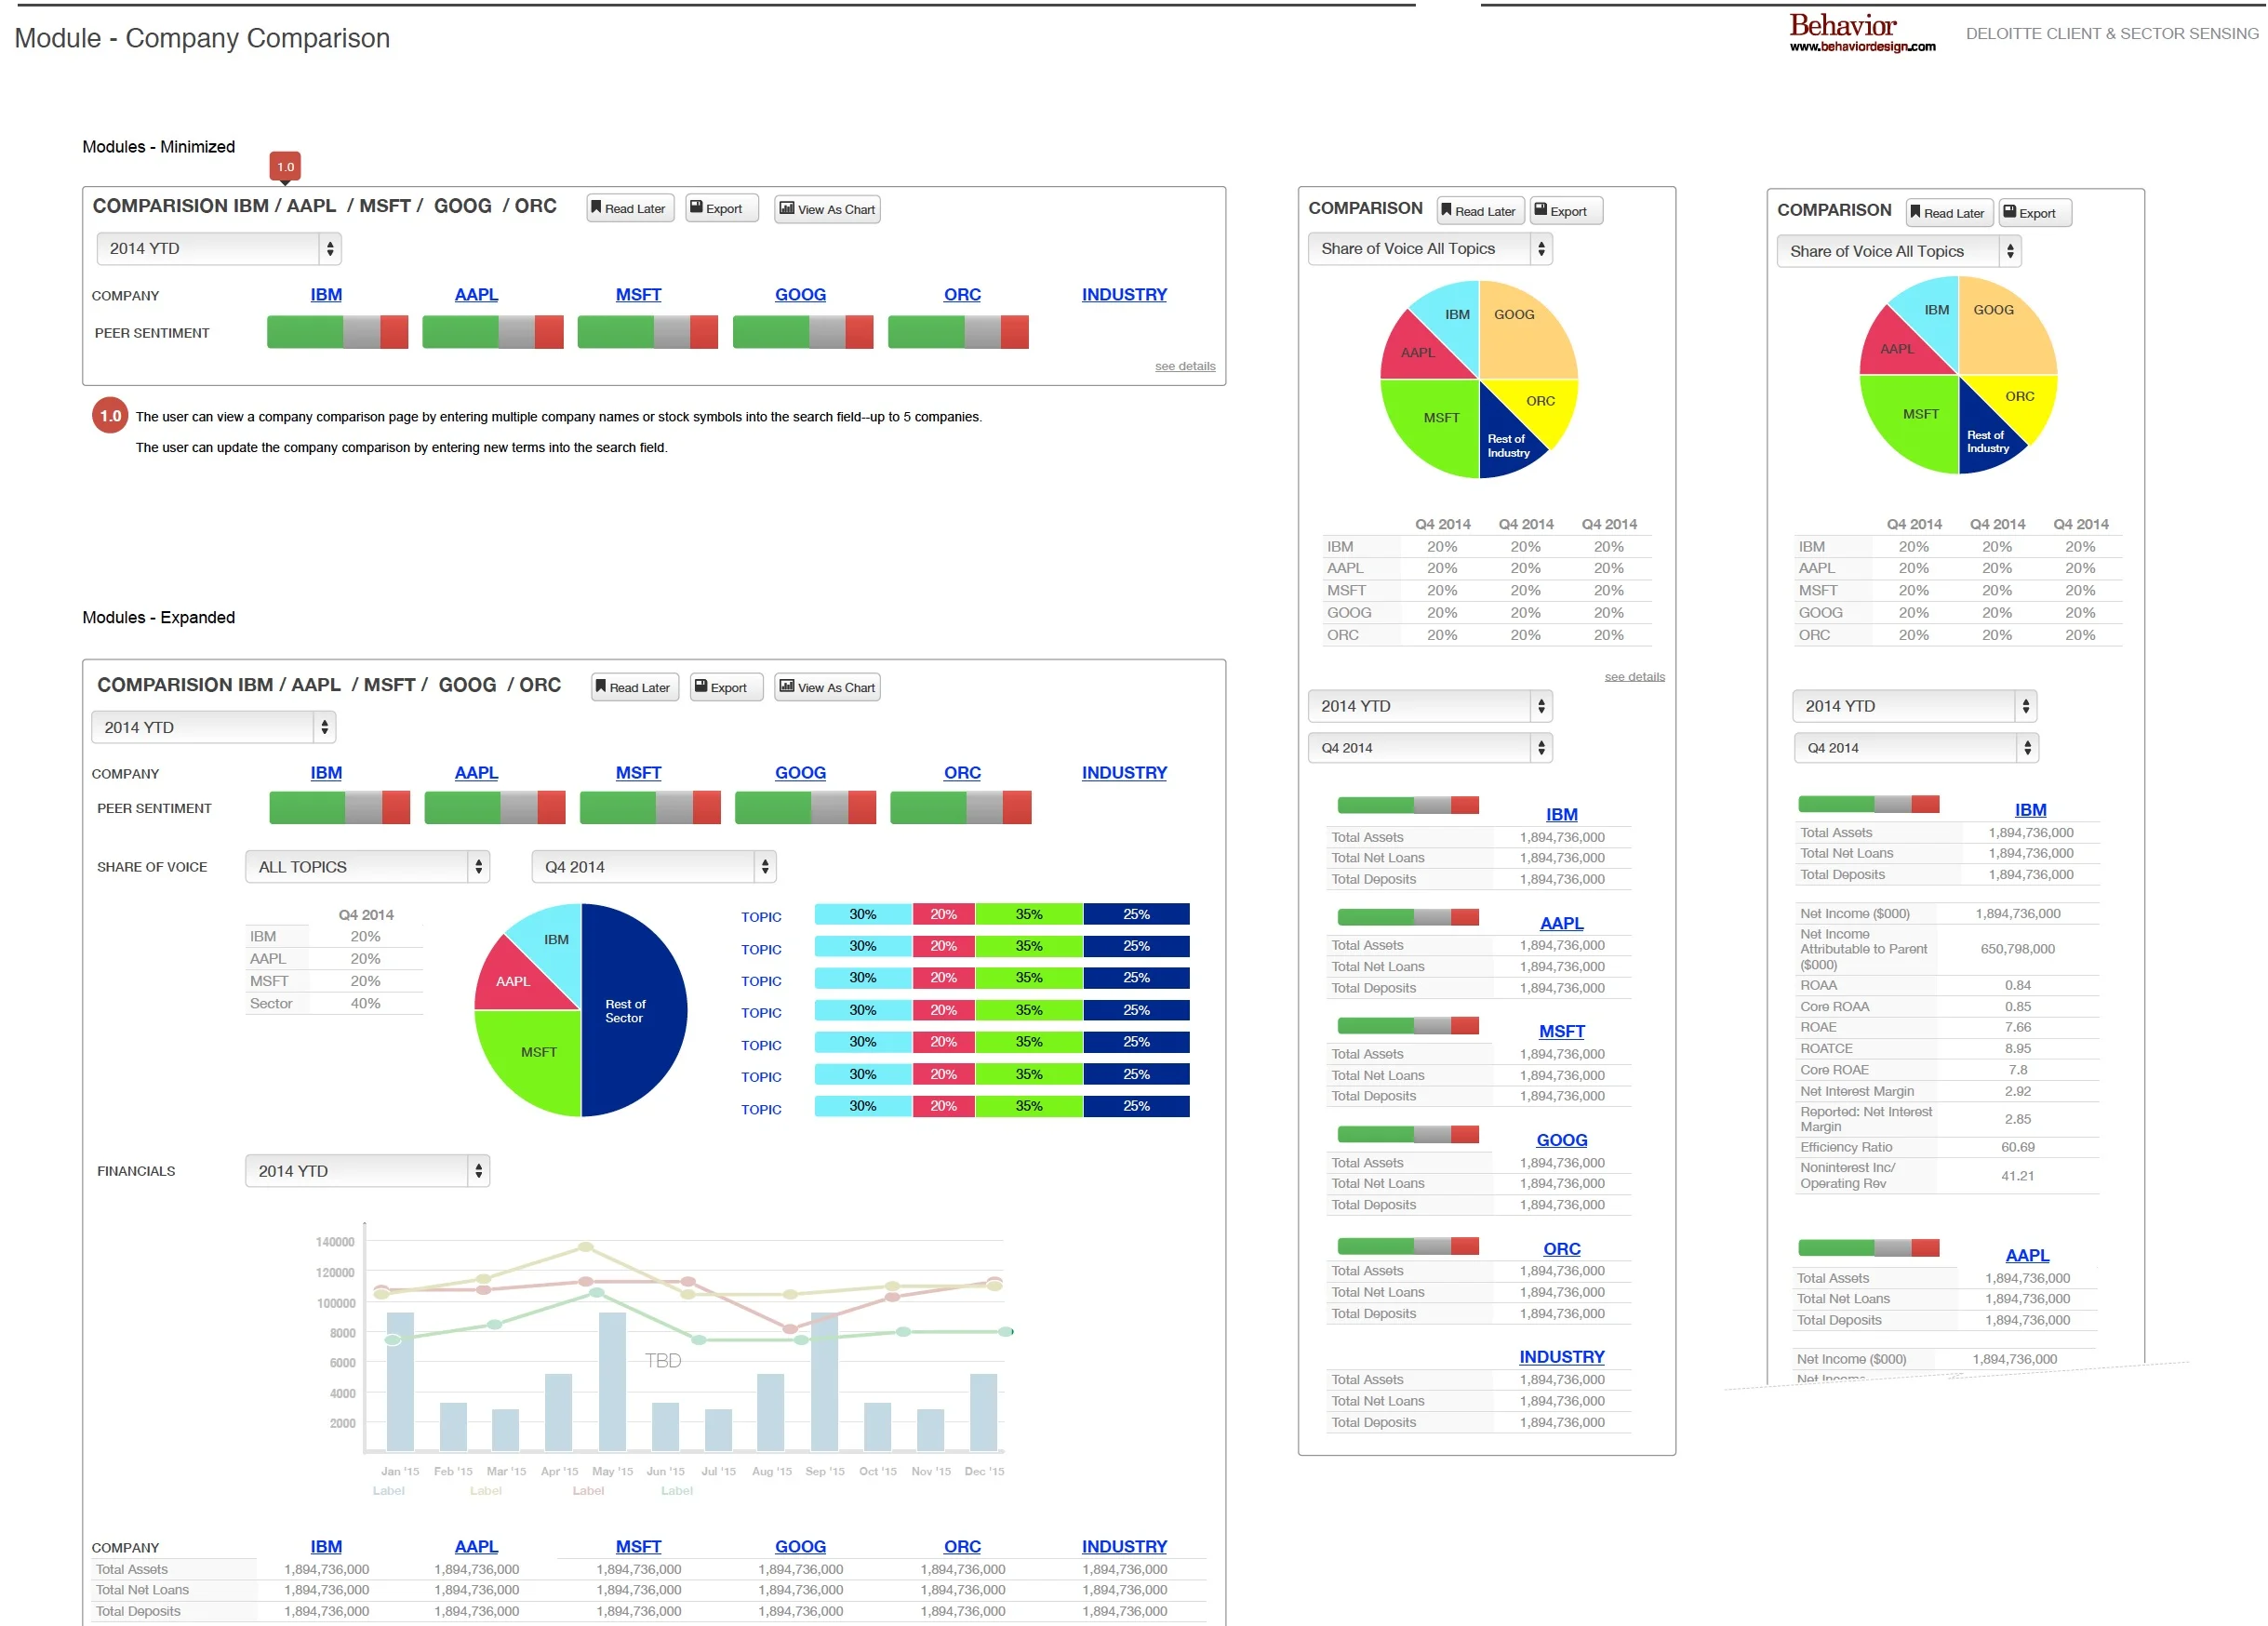Click Read Later in expanded comparison module
The width and height of the screenshot is (2268, 1626).
pyautogui.click(x=635, y=687)
